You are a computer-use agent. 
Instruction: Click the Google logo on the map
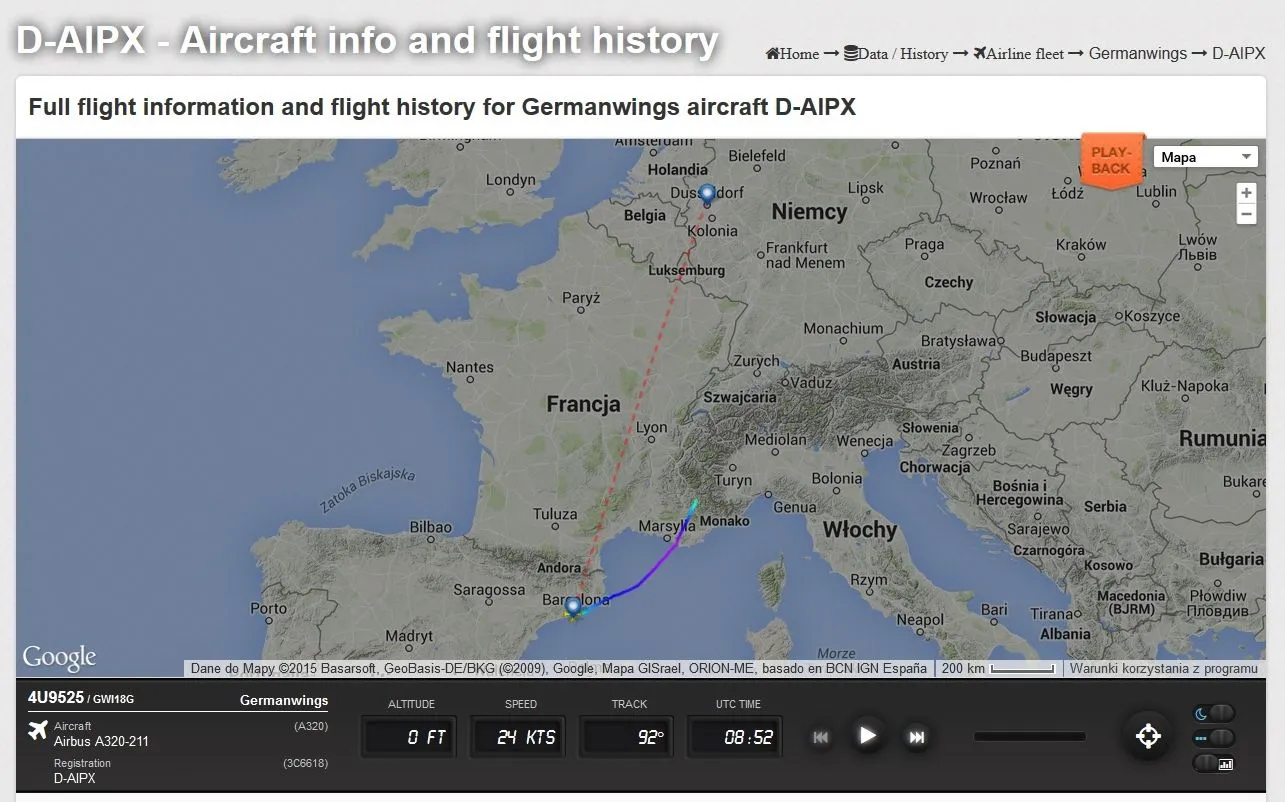click(x=59, y=657)
